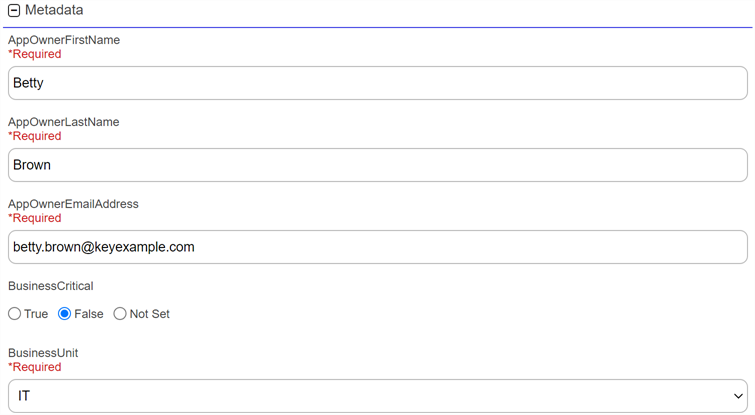
Task: Click the Required note under BusinessUnit
Action: coord(35,367)
